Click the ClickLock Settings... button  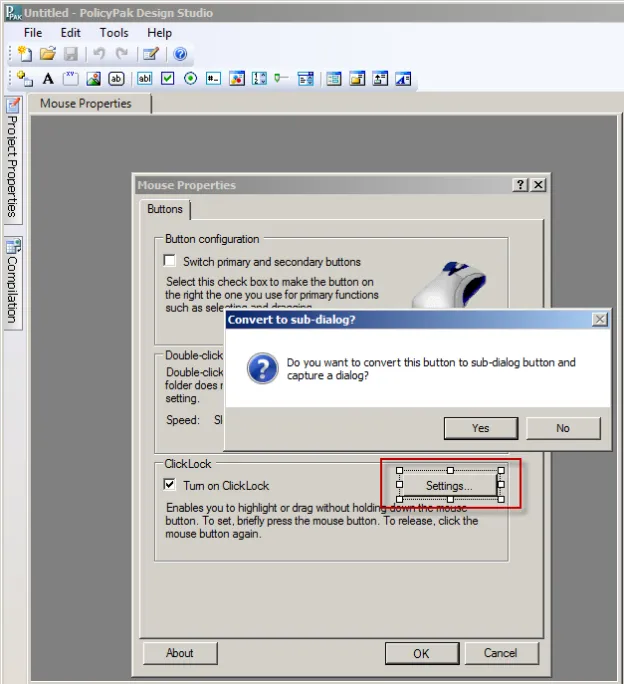(x=449, y=486)
